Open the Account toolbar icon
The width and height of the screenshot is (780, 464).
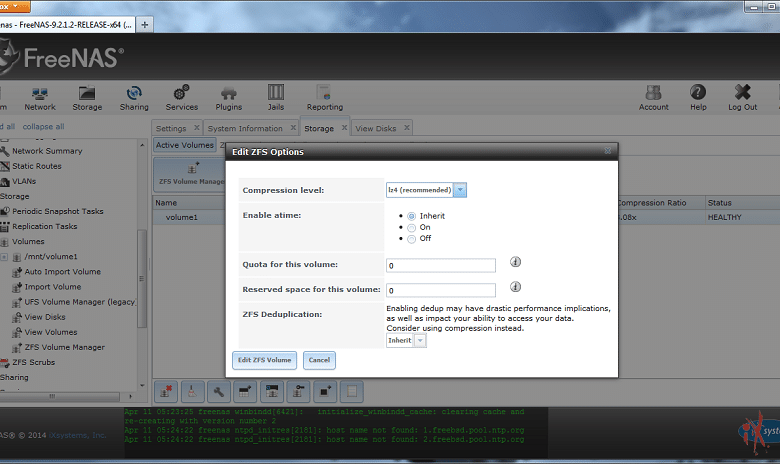[654, 97]
